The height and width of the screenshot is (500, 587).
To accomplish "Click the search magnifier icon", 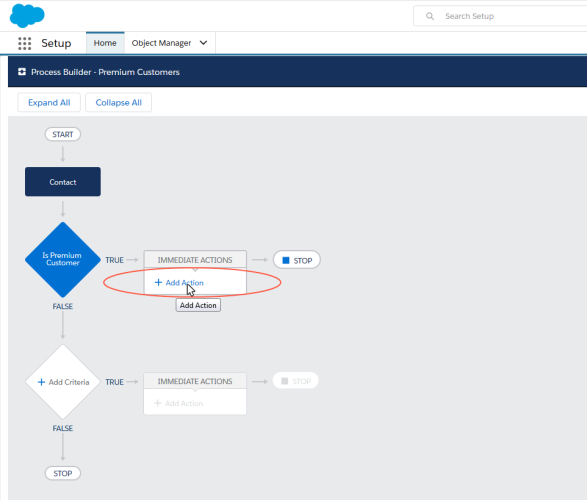I will point(430,16).
